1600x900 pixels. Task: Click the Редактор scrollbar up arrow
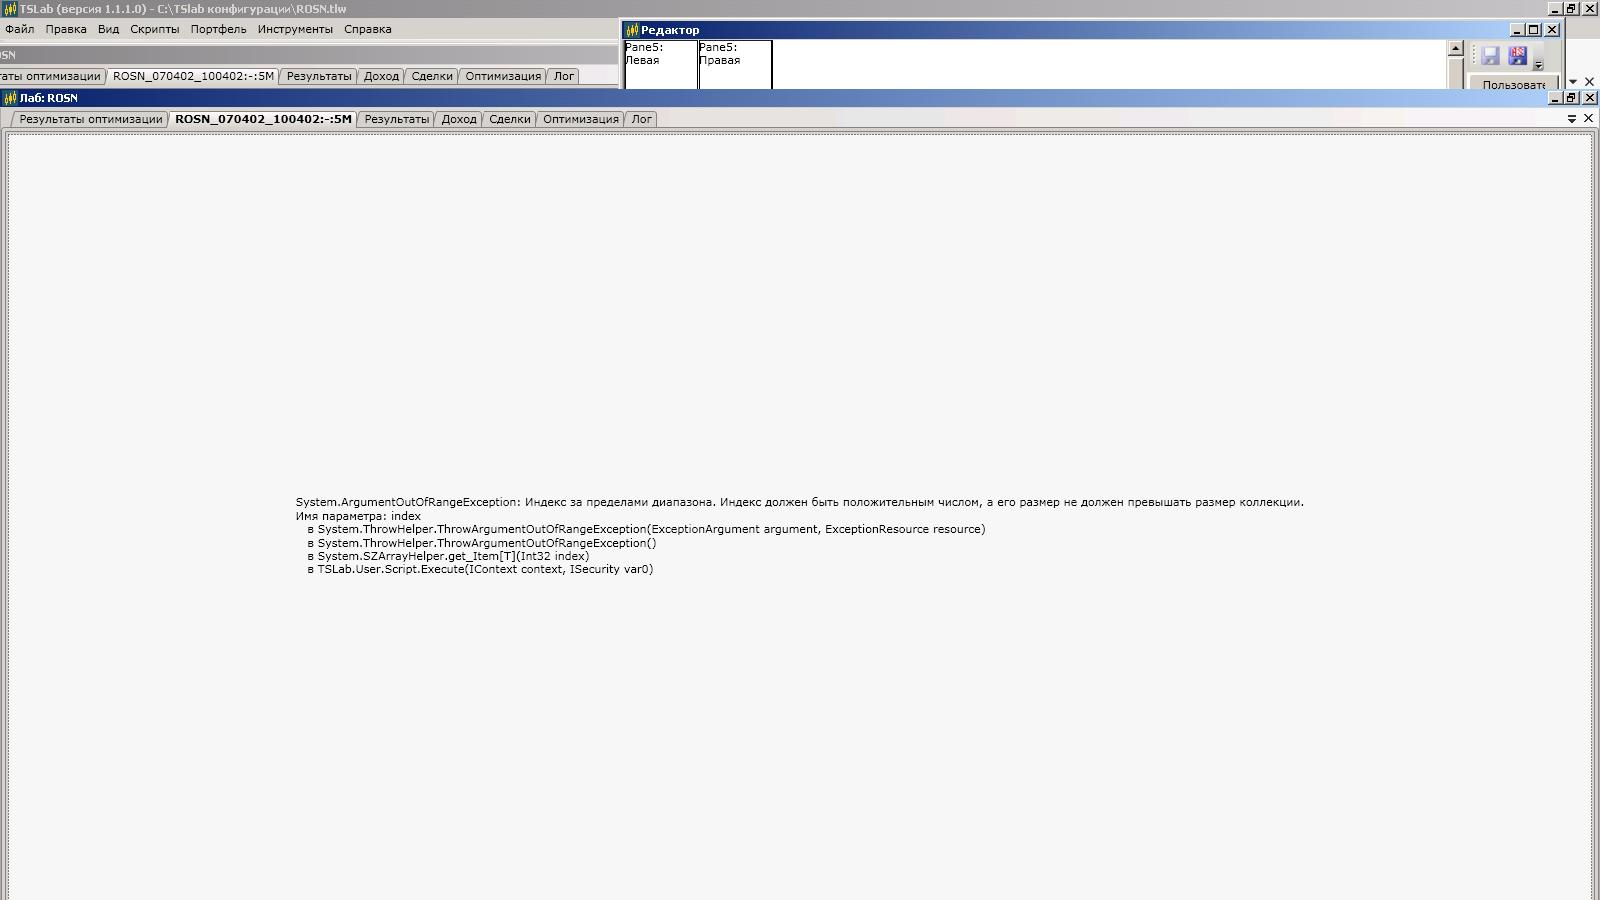1456,48
